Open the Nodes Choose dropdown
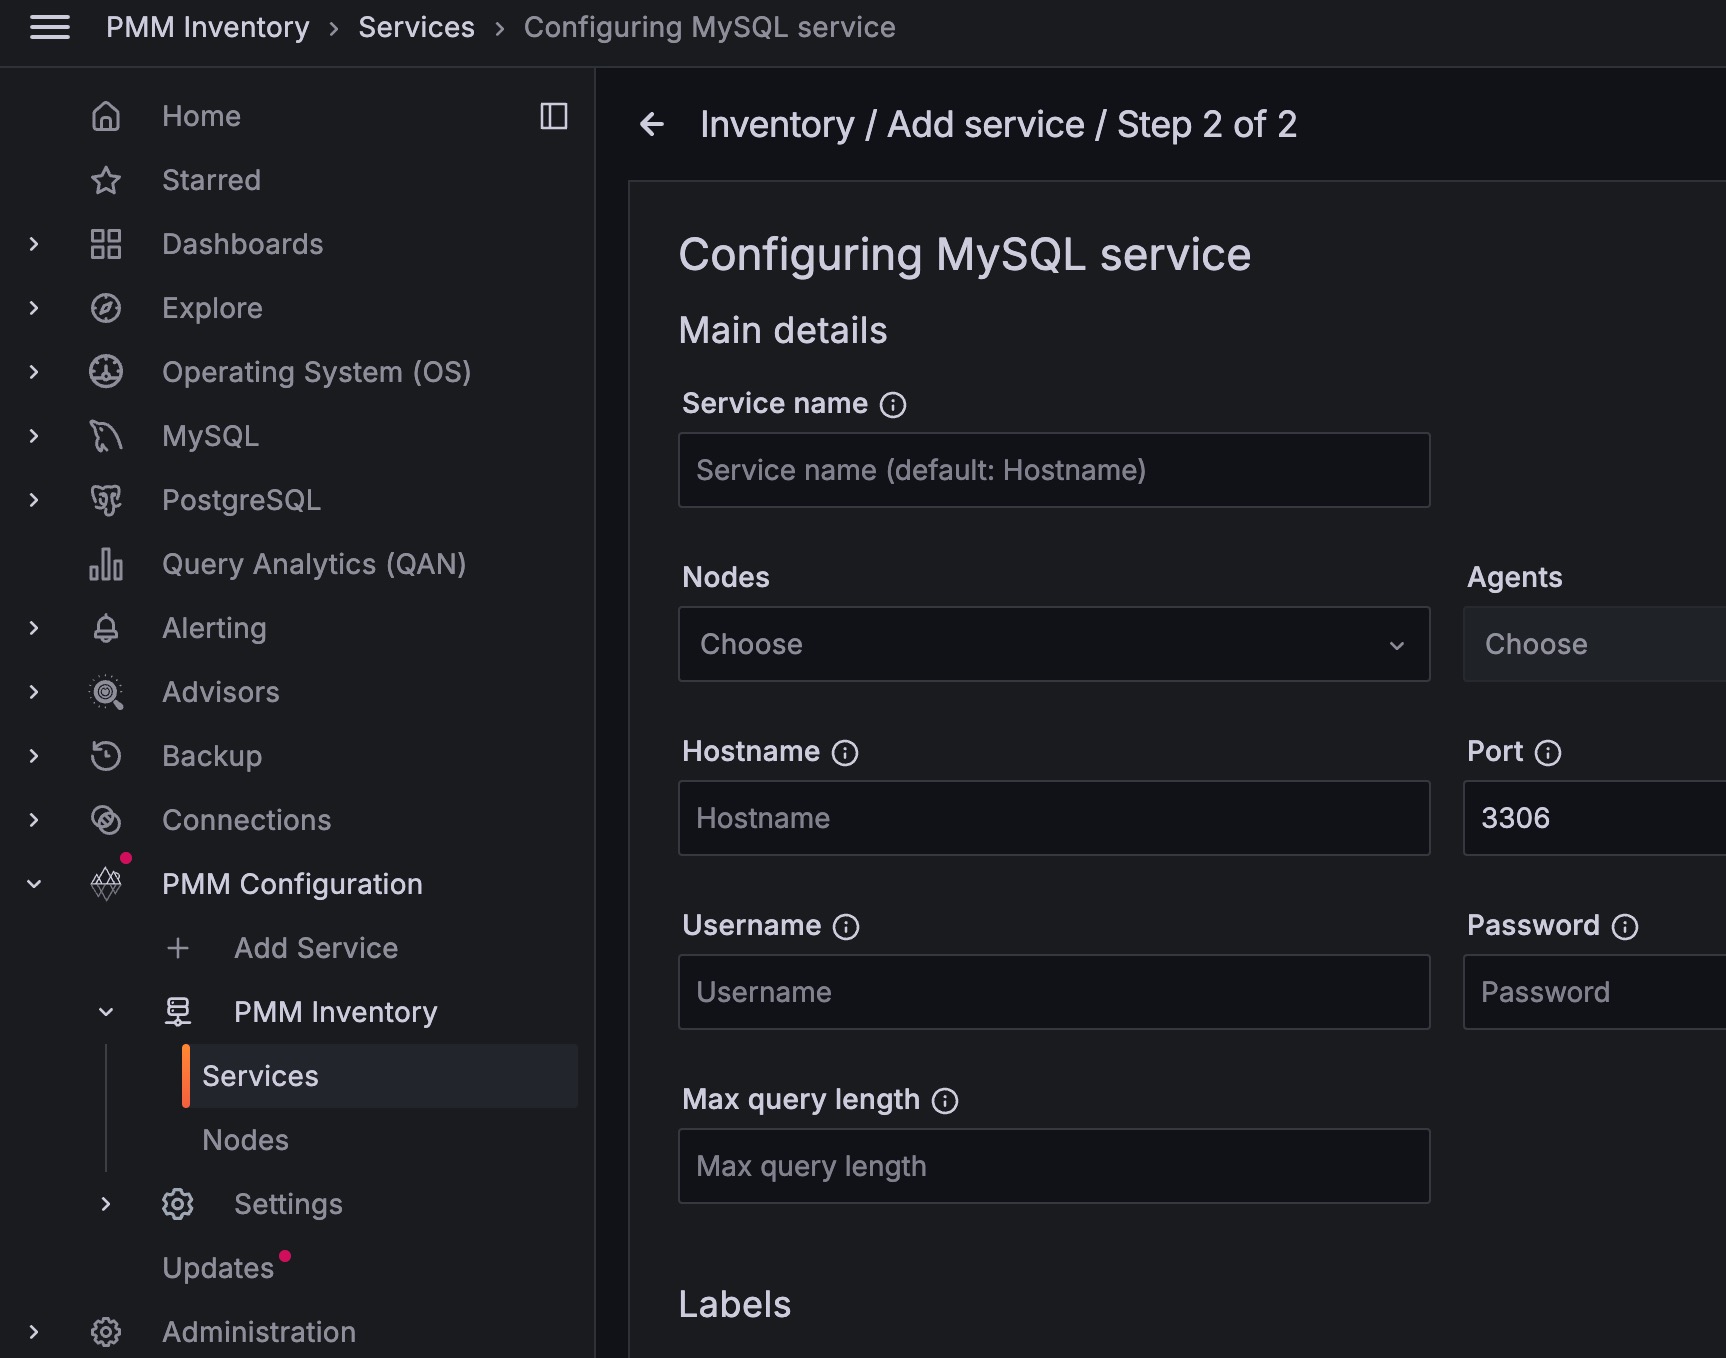The image size is (1726, 1358). coord(1054,644)
